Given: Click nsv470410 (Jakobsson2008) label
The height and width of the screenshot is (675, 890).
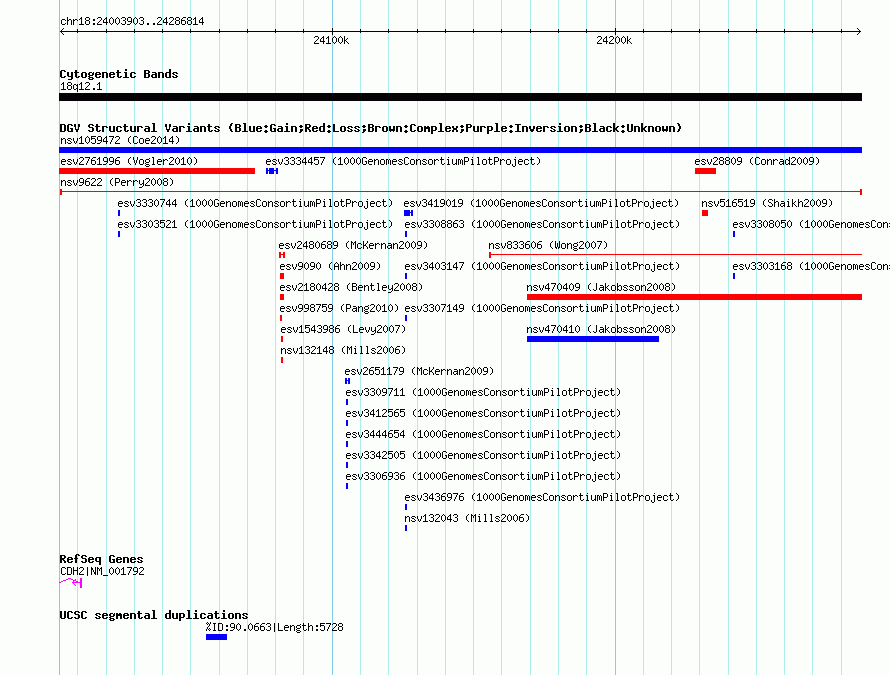Looking at the screenshot, I should point(601,329).
